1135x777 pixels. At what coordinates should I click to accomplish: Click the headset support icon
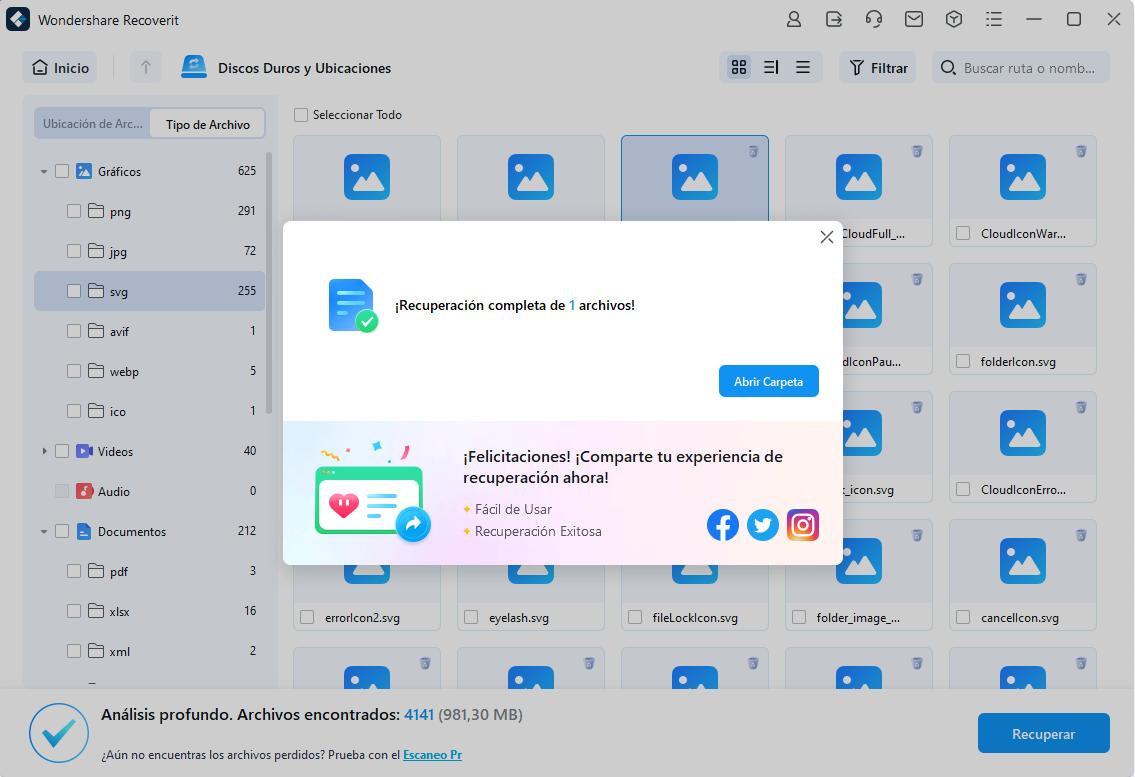(874, 19)
